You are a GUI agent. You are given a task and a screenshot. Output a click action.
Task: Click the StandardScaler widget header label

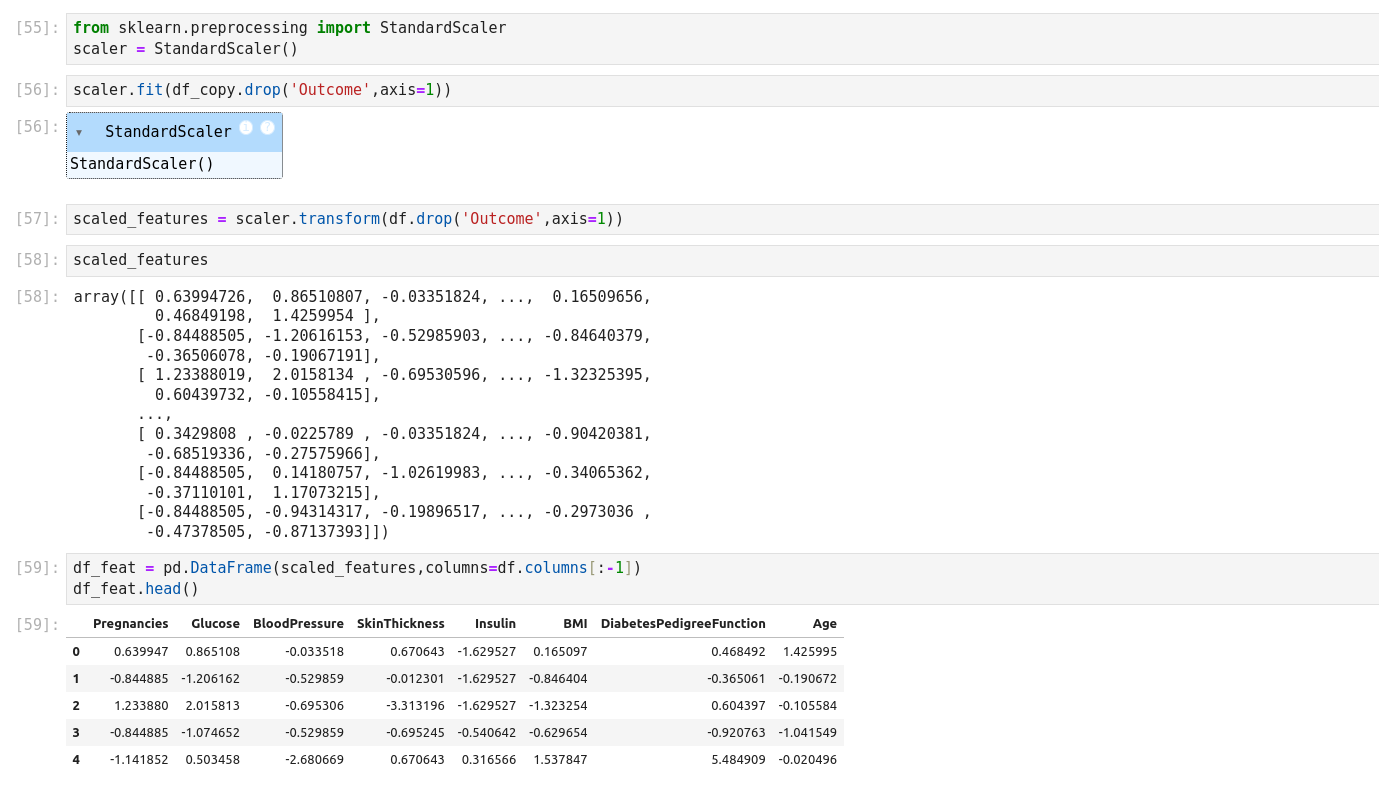168,132
